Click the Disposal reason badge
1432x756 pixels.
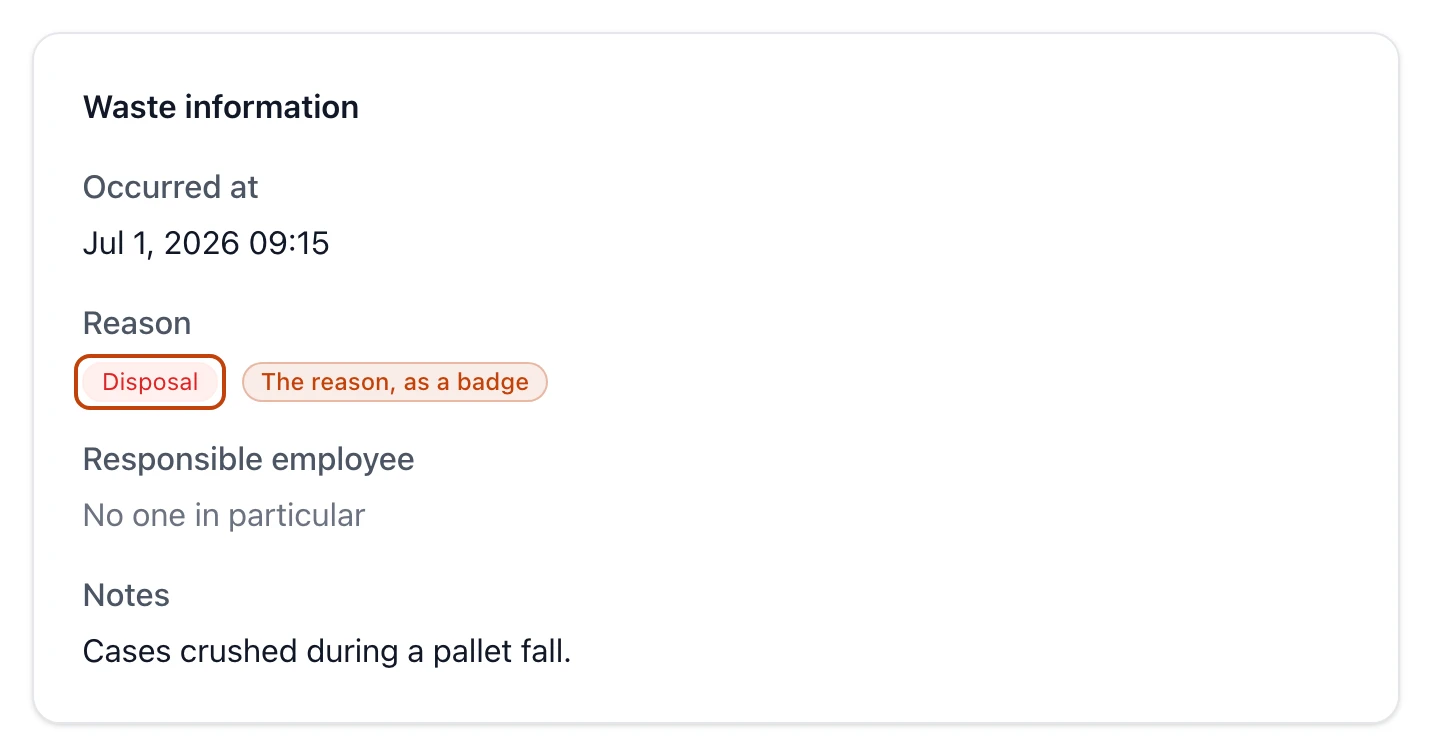click(150, 382)
